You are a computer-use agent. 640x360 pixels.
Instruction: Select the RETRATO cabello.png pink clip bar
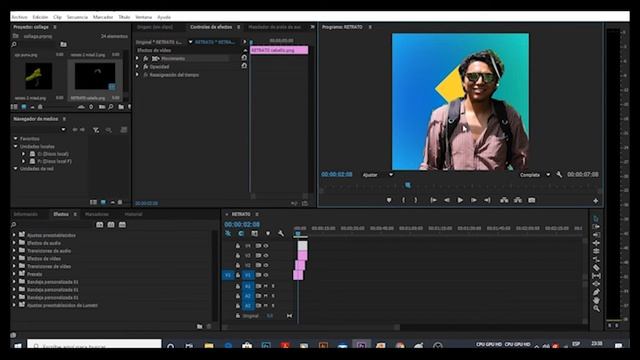coord(279,50)
